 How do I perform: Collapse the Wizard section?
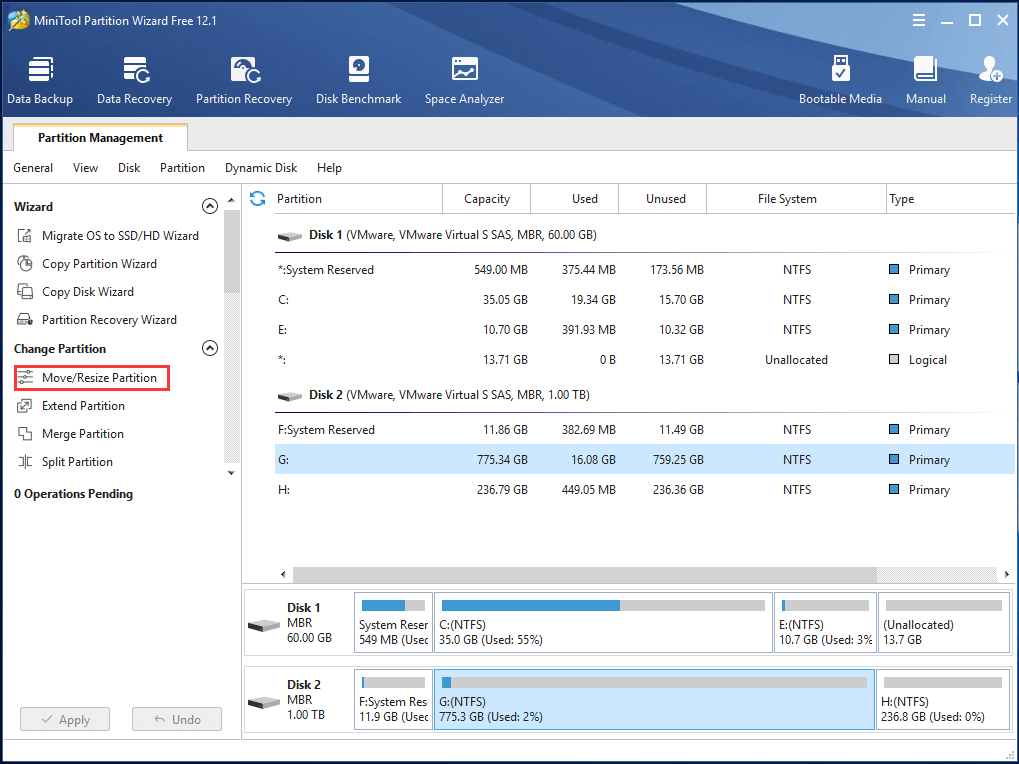[209, 207]
